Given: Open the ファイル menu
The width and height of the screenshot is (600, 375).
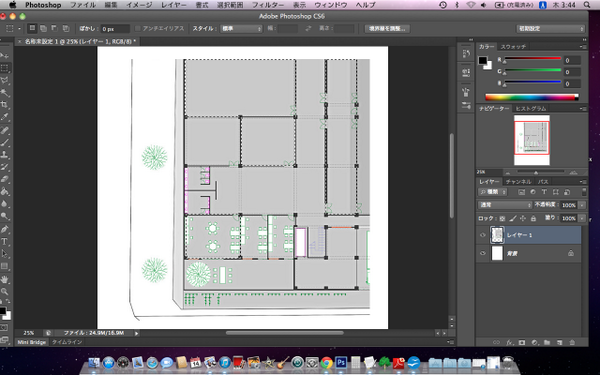Looking at the screenshot, I should coord(83,5).
